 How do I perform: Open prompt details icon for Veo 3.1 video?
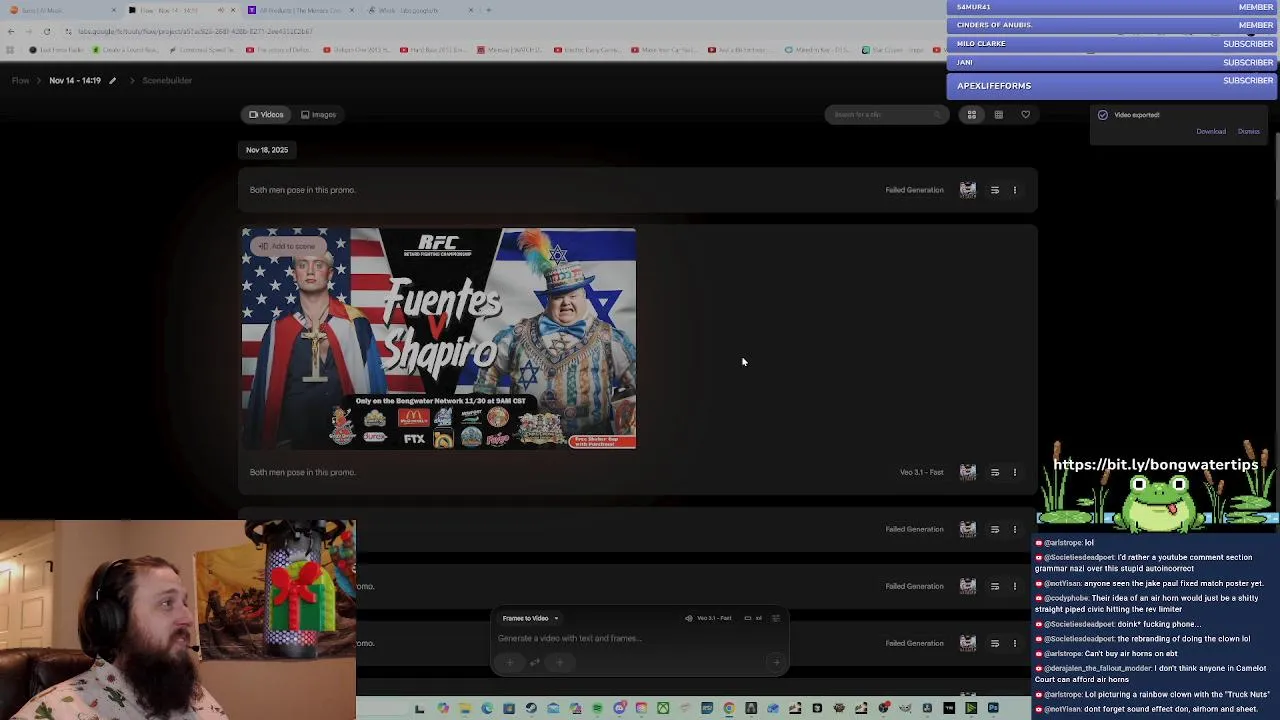pos(994,472)
